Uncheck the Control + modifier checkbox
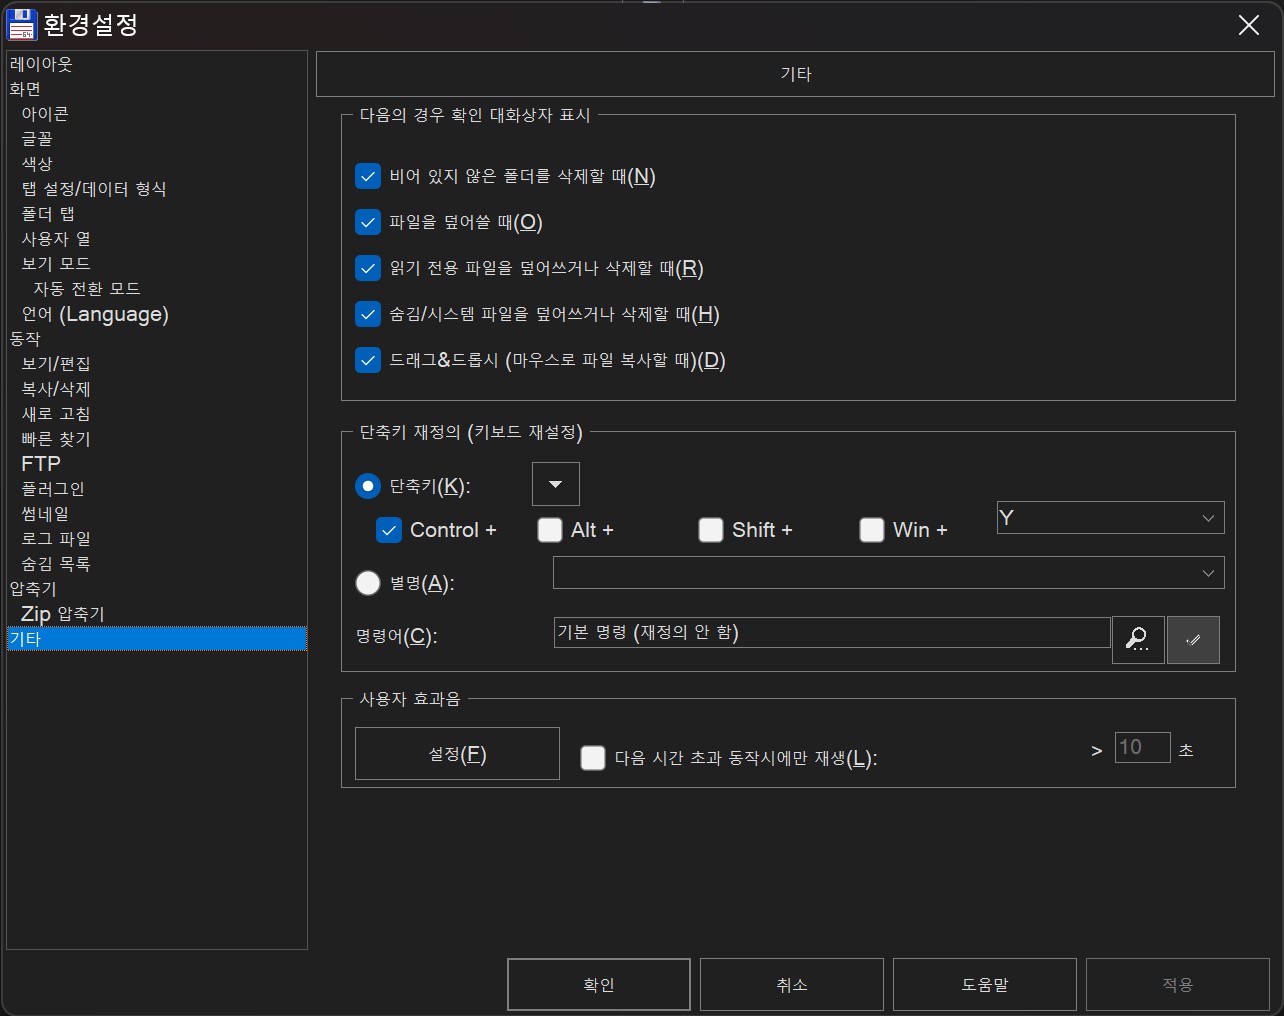Screen dimensions: 1284x1016 pos(389,530)
